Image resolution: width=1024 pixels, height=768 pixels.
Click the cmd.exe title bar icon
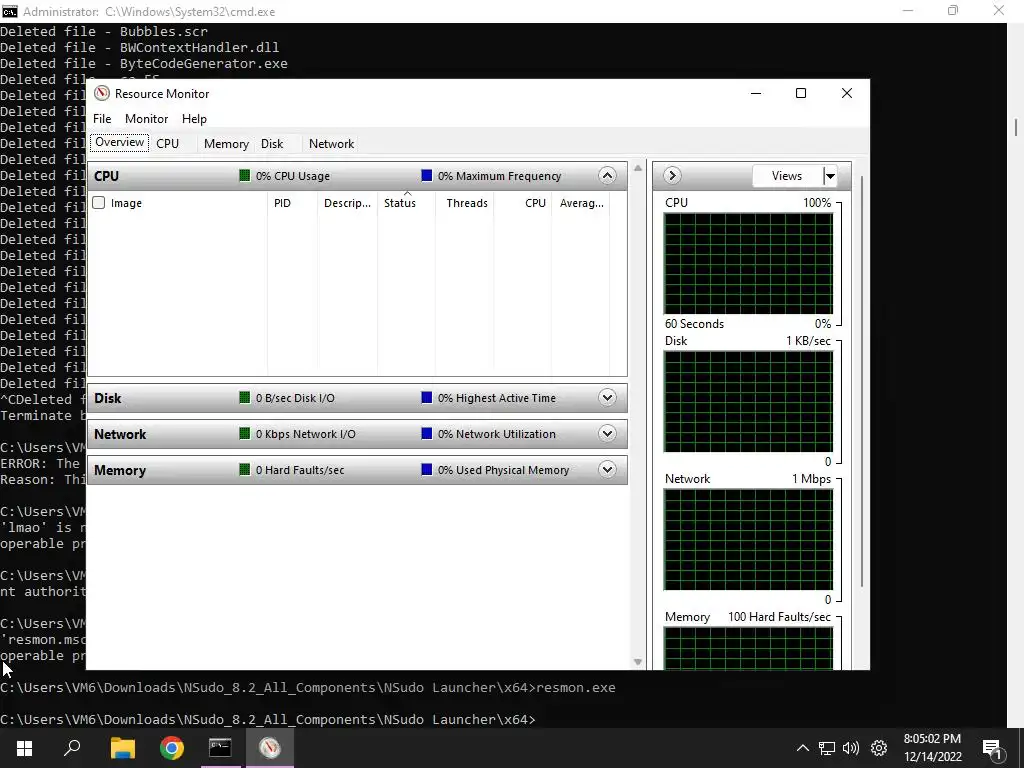pyautogui.click(x=9, y=11)
